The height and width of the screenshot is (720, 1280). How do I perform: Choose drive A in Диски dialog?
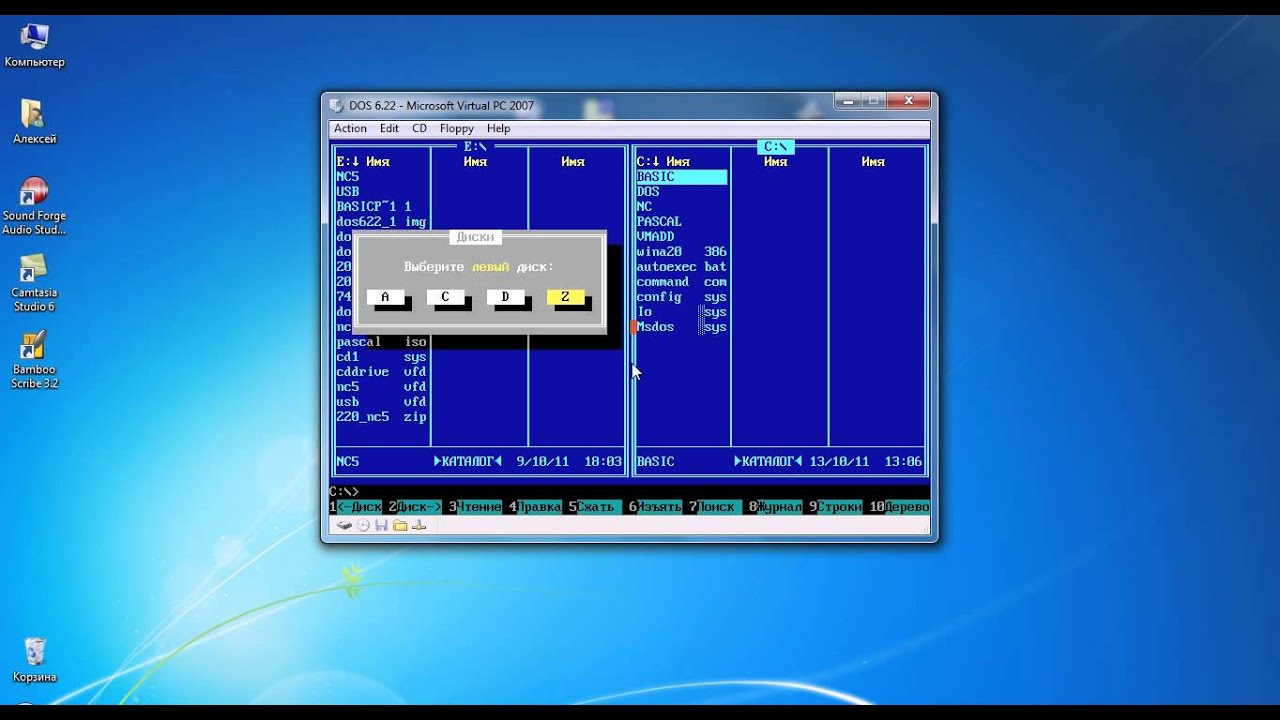[x=385, y=297]
